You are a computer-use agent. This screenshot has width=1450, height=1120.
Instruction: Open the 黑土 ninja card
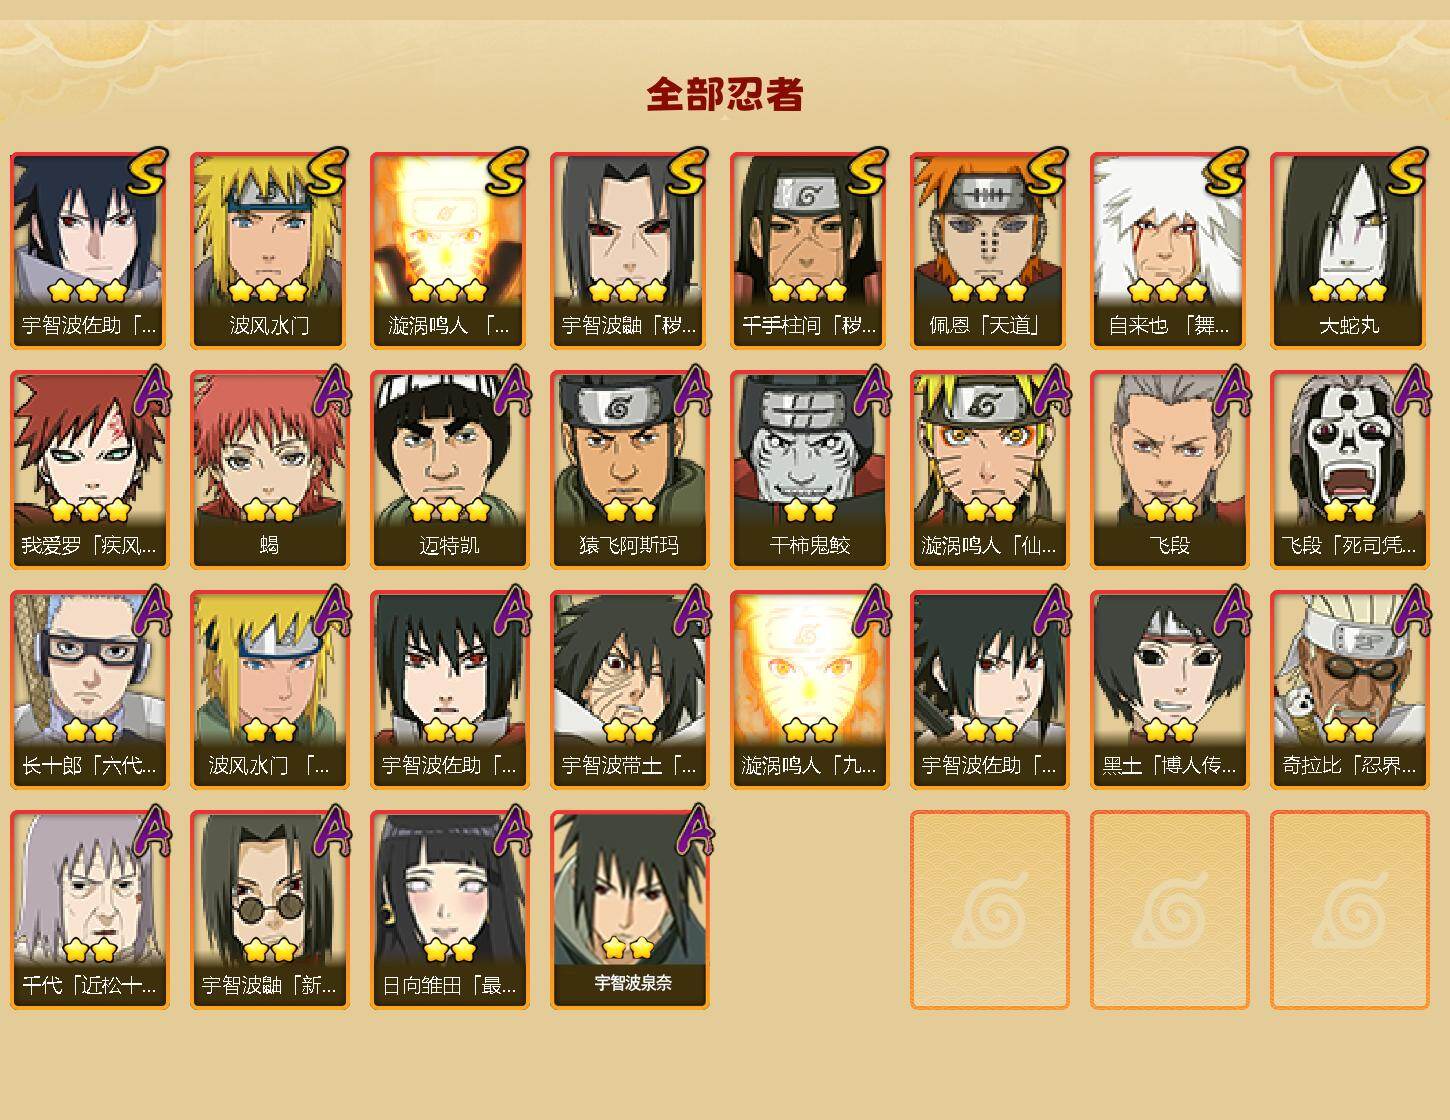point(1169,690)
